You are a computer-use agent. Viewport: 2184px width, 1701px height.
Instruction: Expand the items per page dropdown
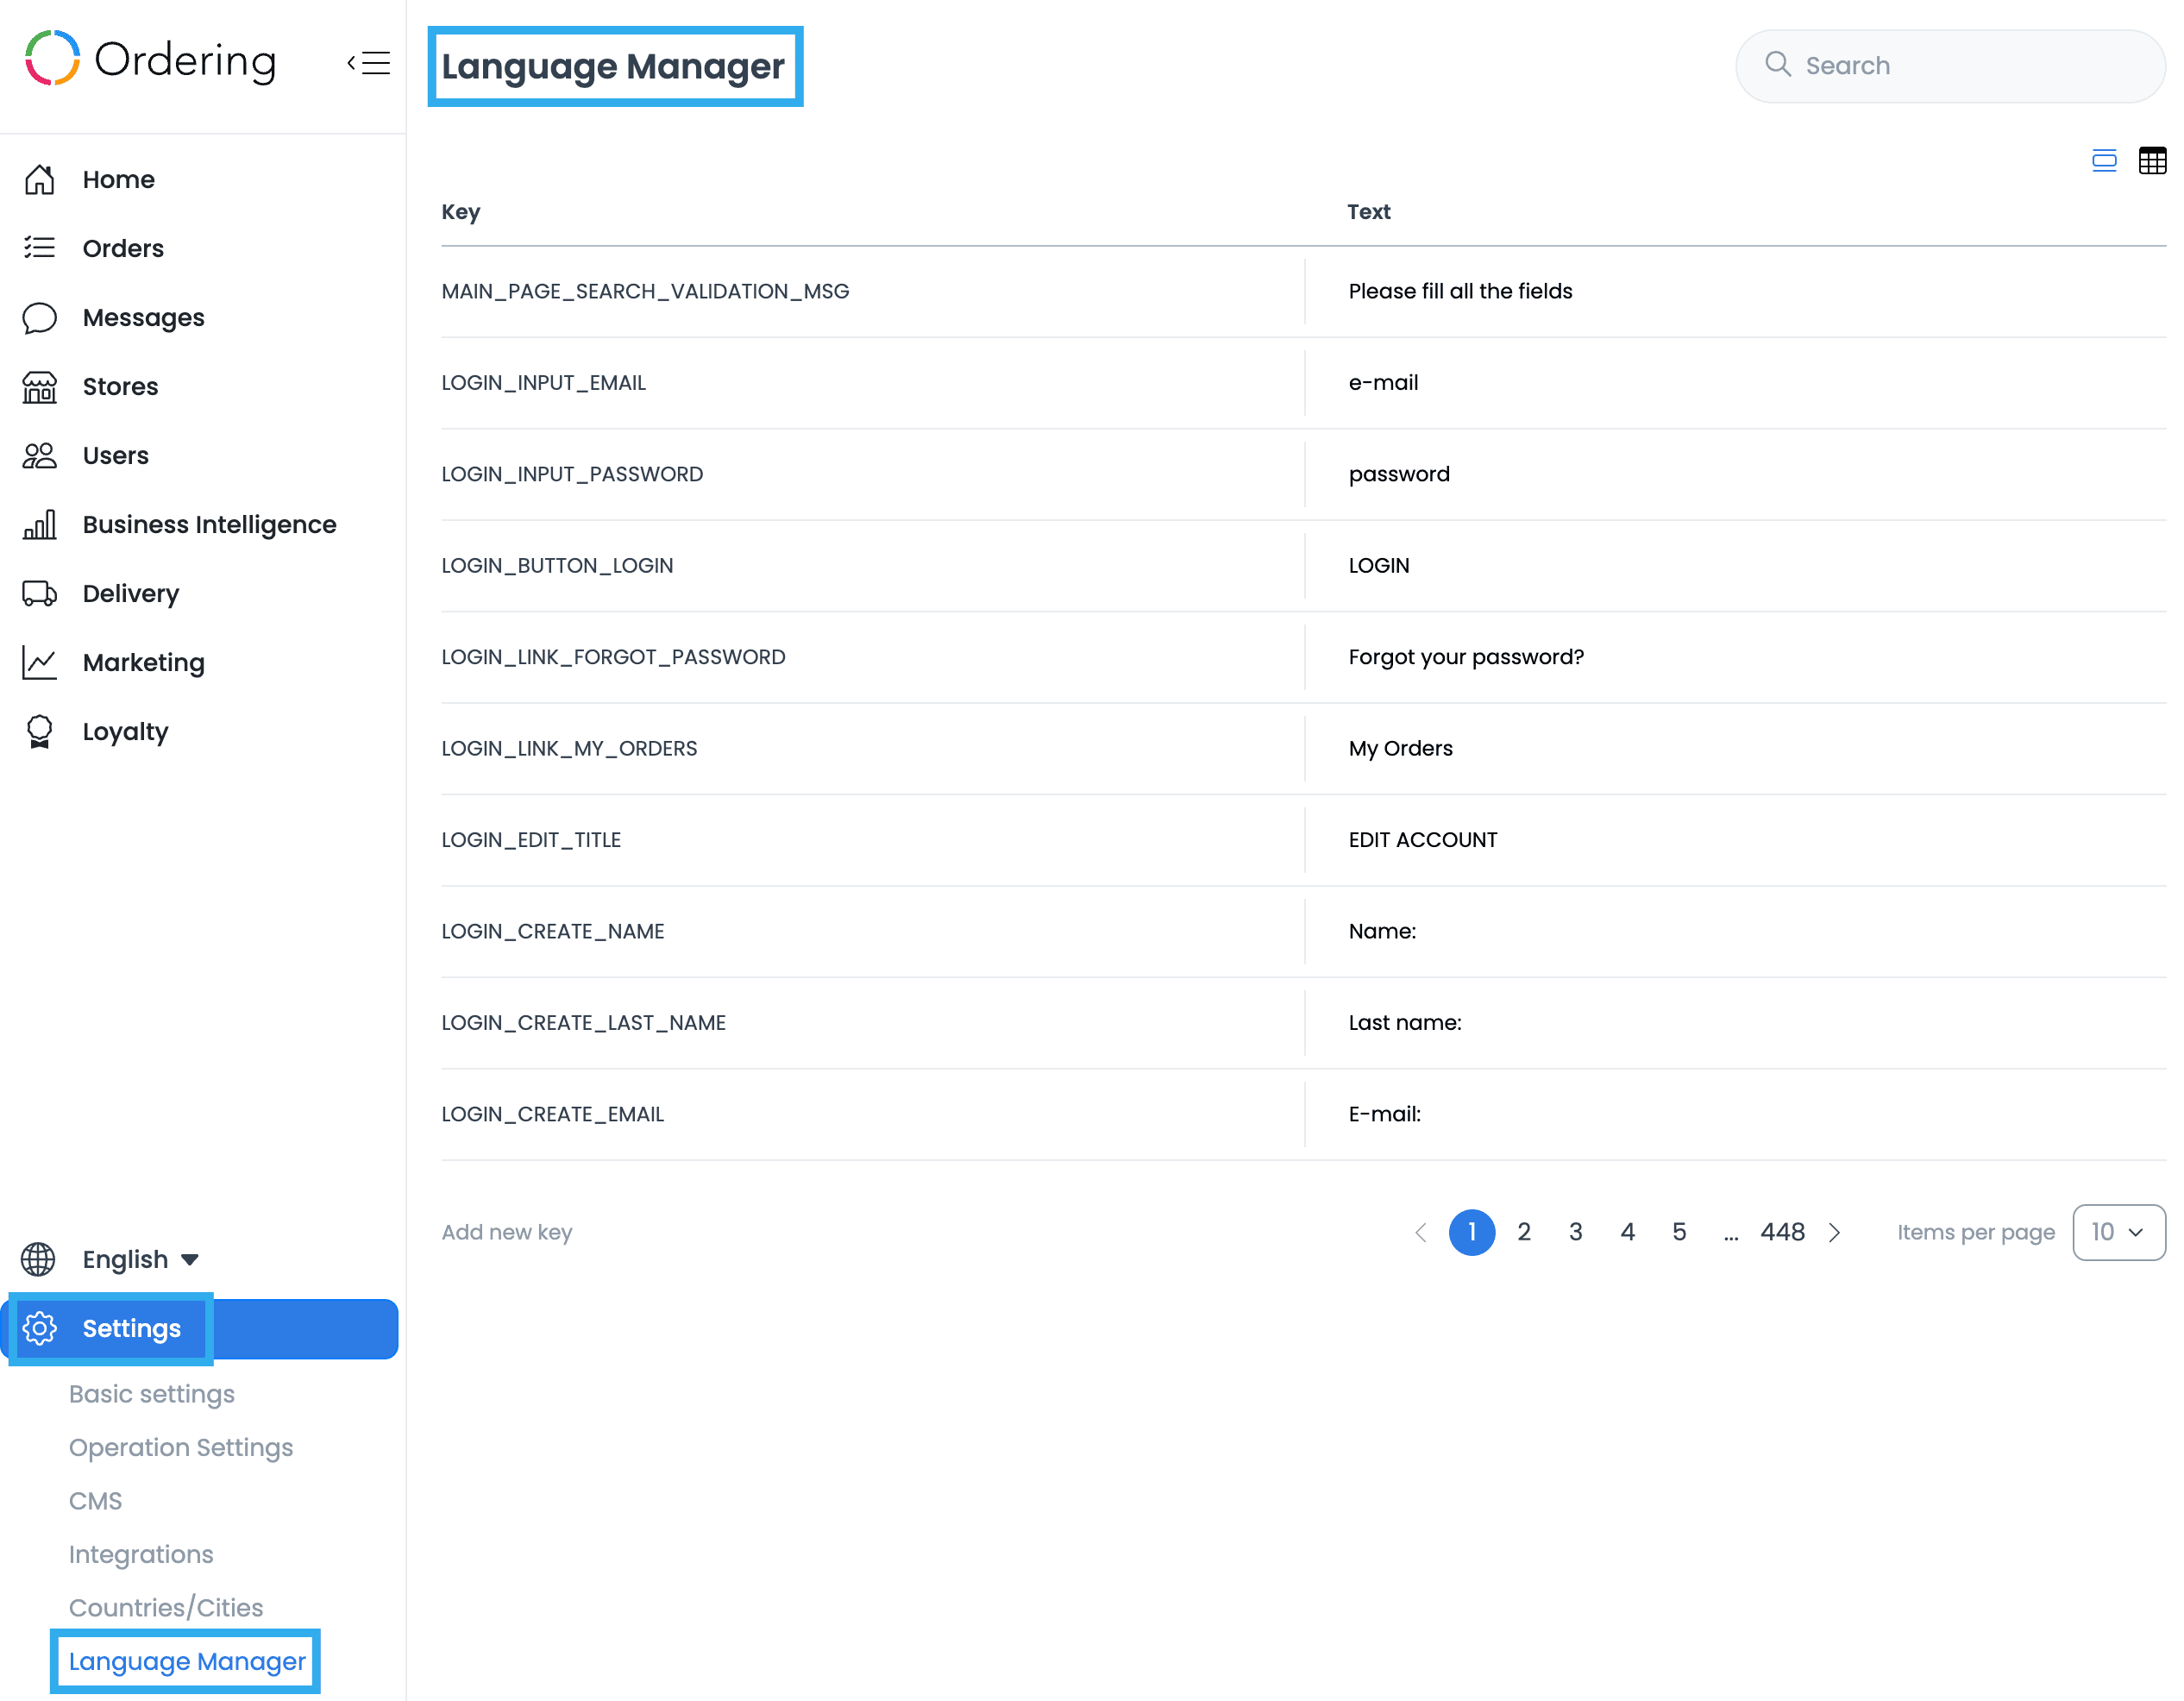2118,1233
